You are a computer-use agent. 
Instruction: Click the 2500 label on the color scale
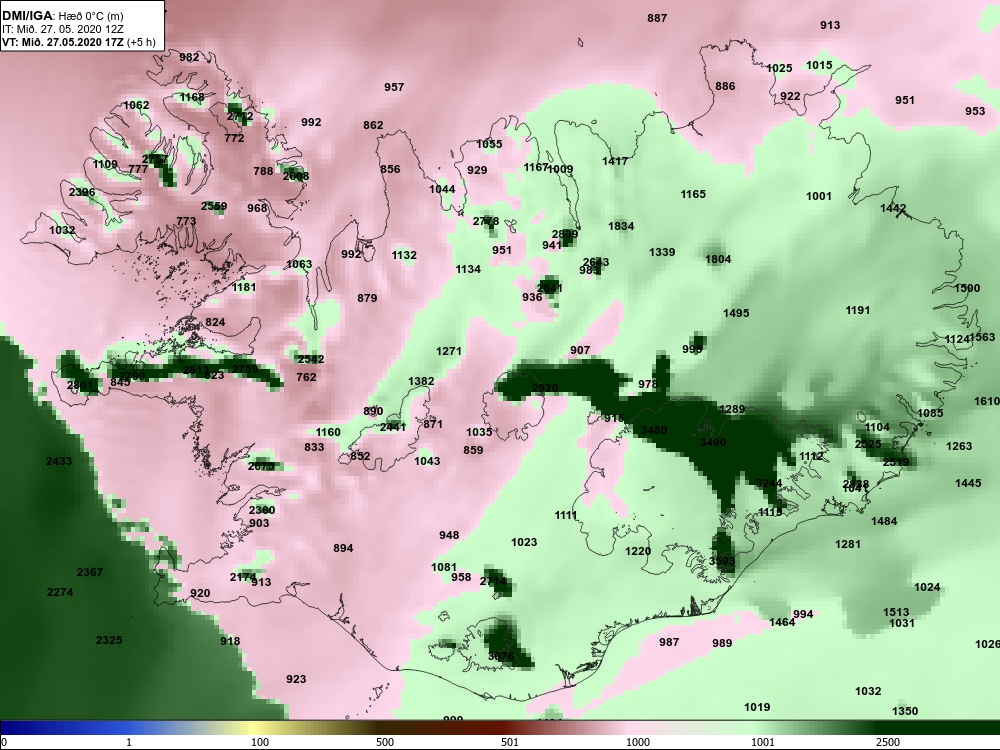(887, 742)
